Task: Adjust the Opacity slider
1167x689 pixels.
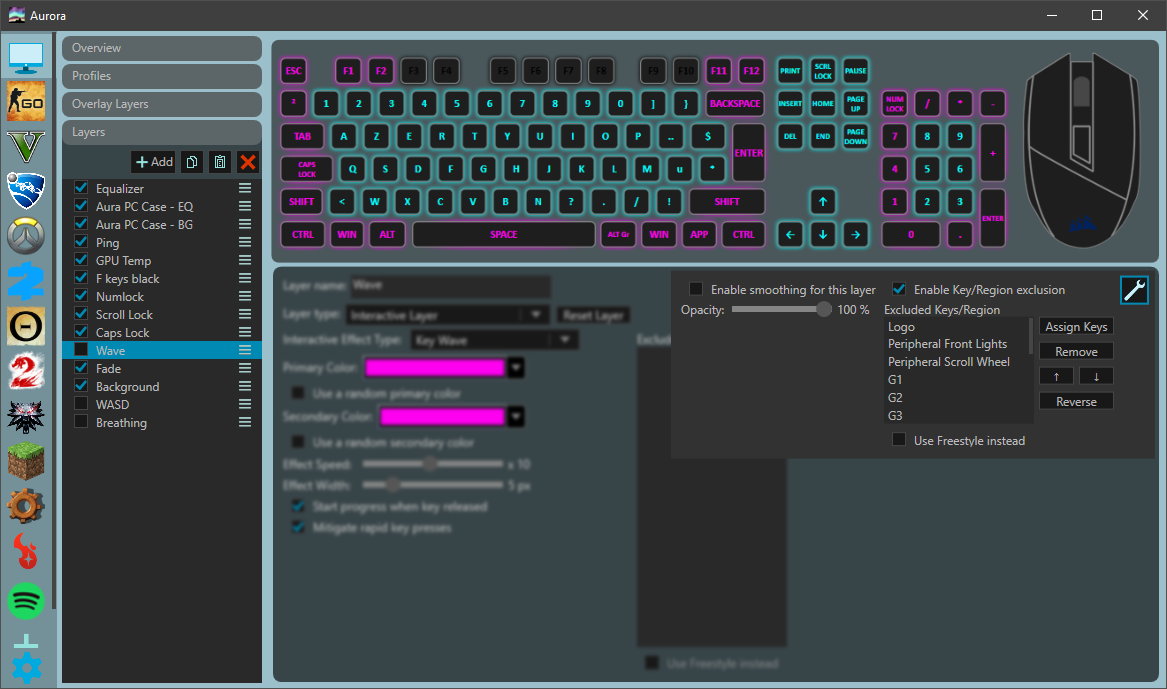Action: coord(824,310)
